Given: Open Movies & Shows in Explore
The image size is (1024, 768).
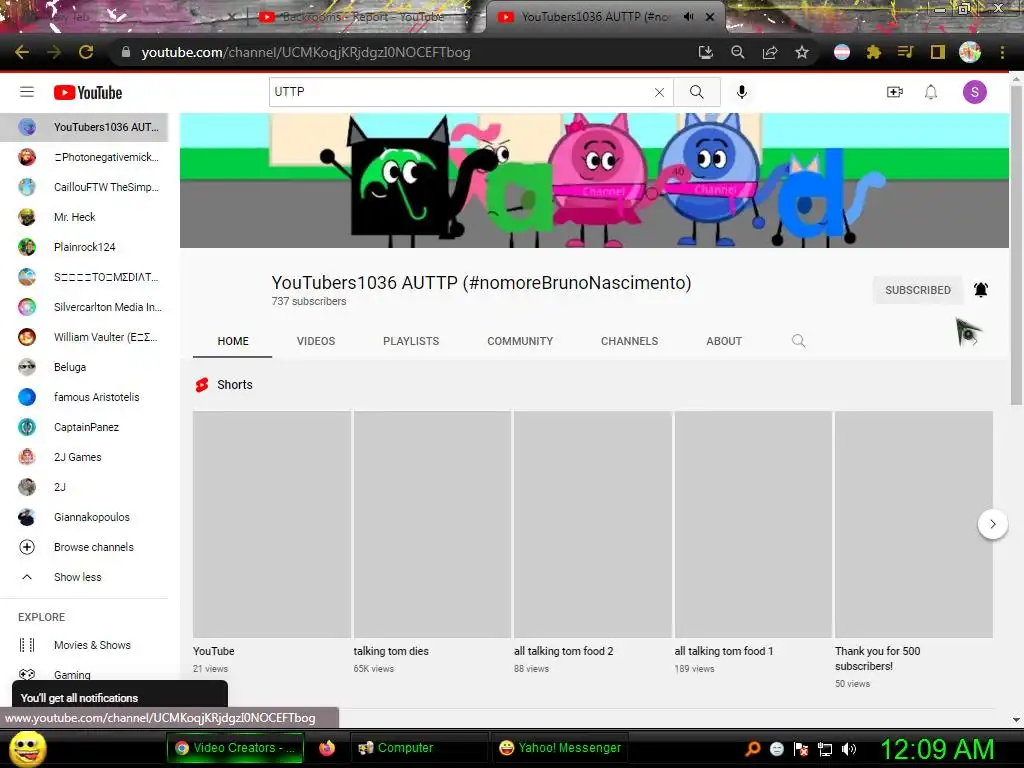Looking at the screenshot, I should pyautogui.click(x=84, y=645).
